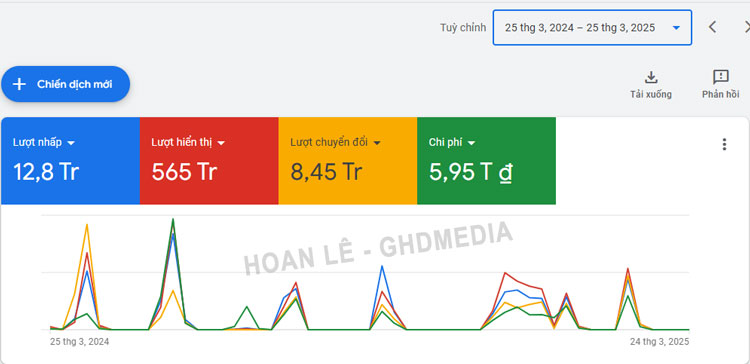This screenshot has height=364, width=750.
Task: Click the plus icon in new campaign button
Action: click(x=19, y=85)
